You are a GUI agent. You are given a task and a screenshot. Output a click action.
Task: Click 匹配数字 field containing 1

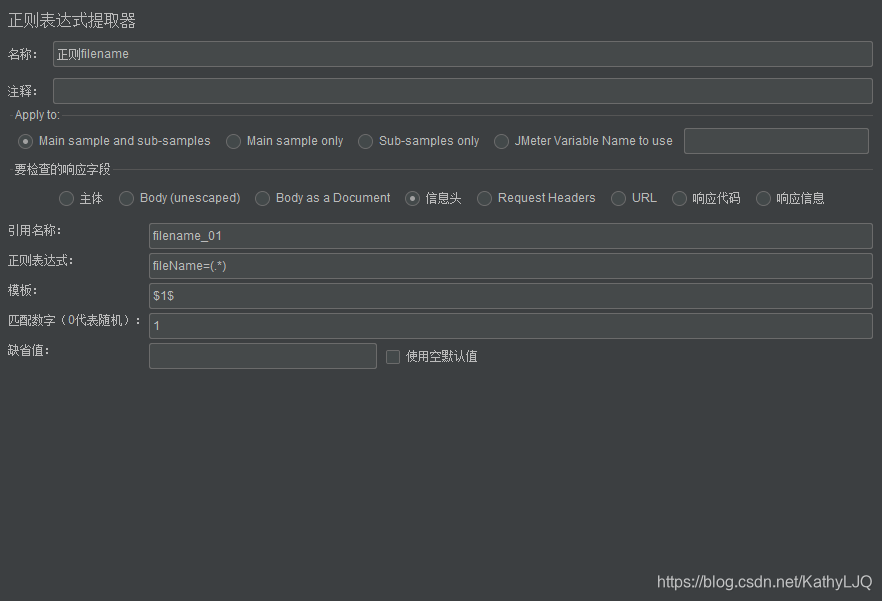pos(510,325)
